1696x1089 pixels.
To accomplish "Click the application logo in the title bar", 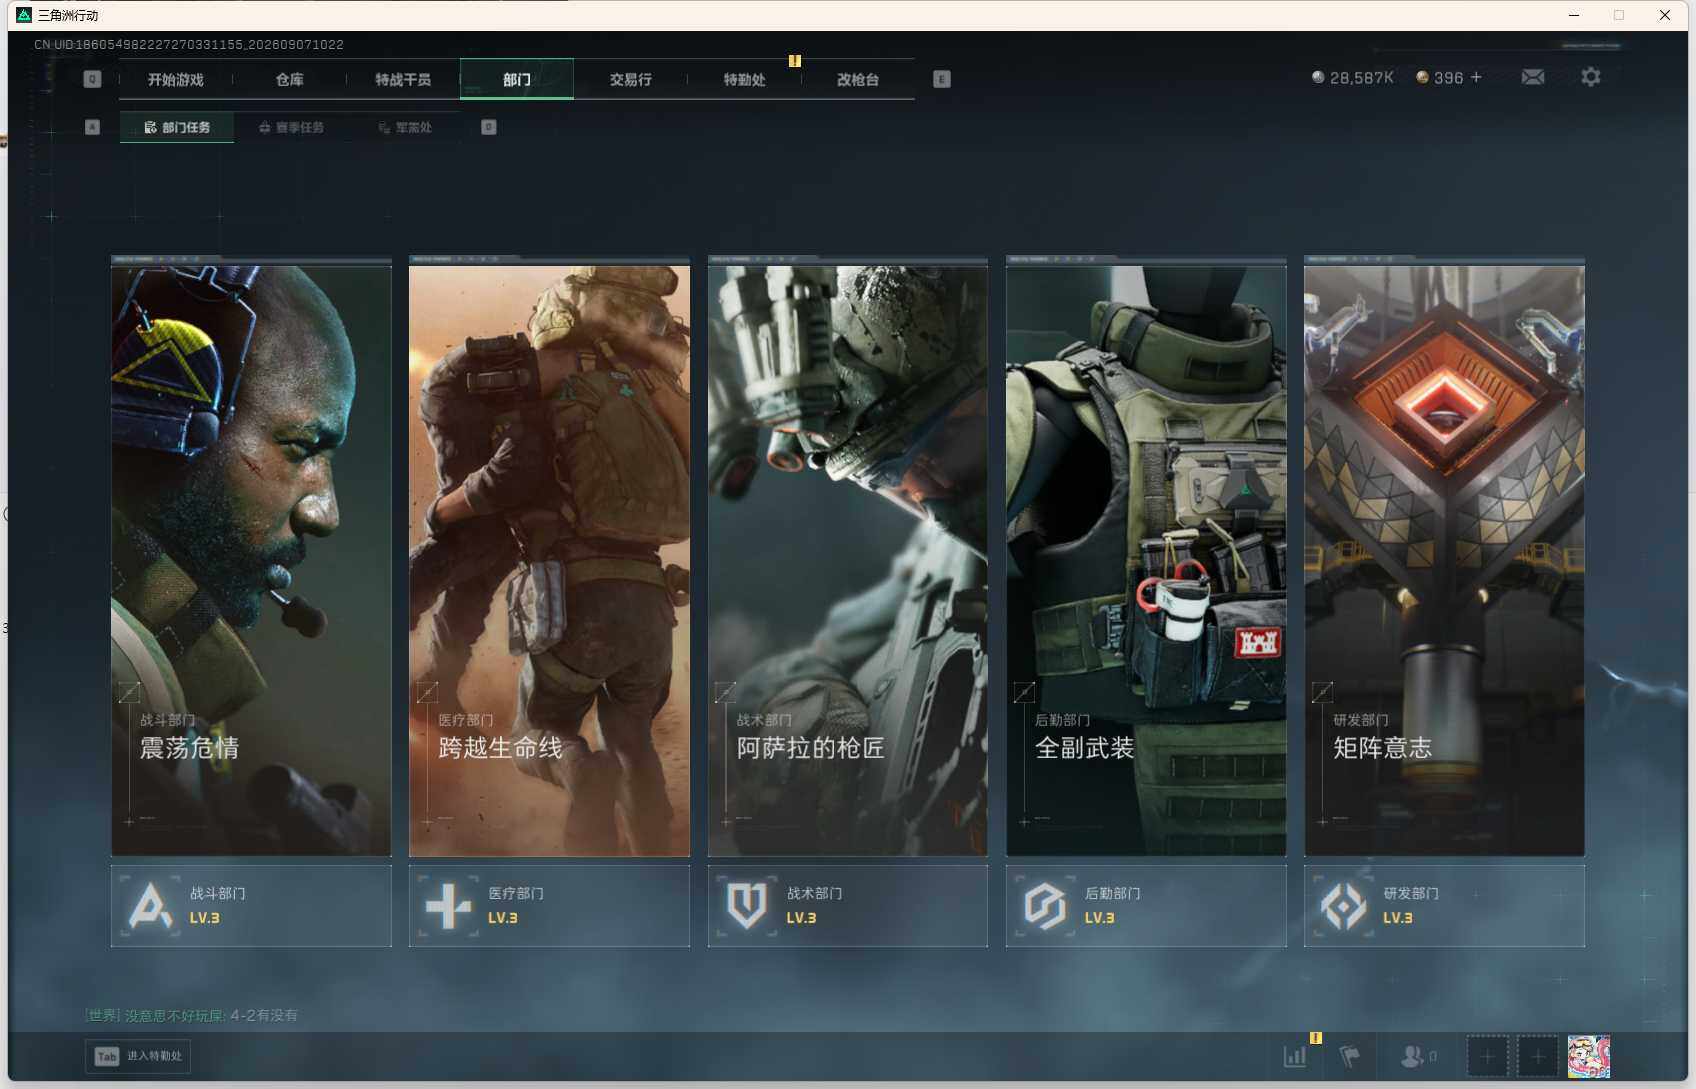I will coord(24,15).
